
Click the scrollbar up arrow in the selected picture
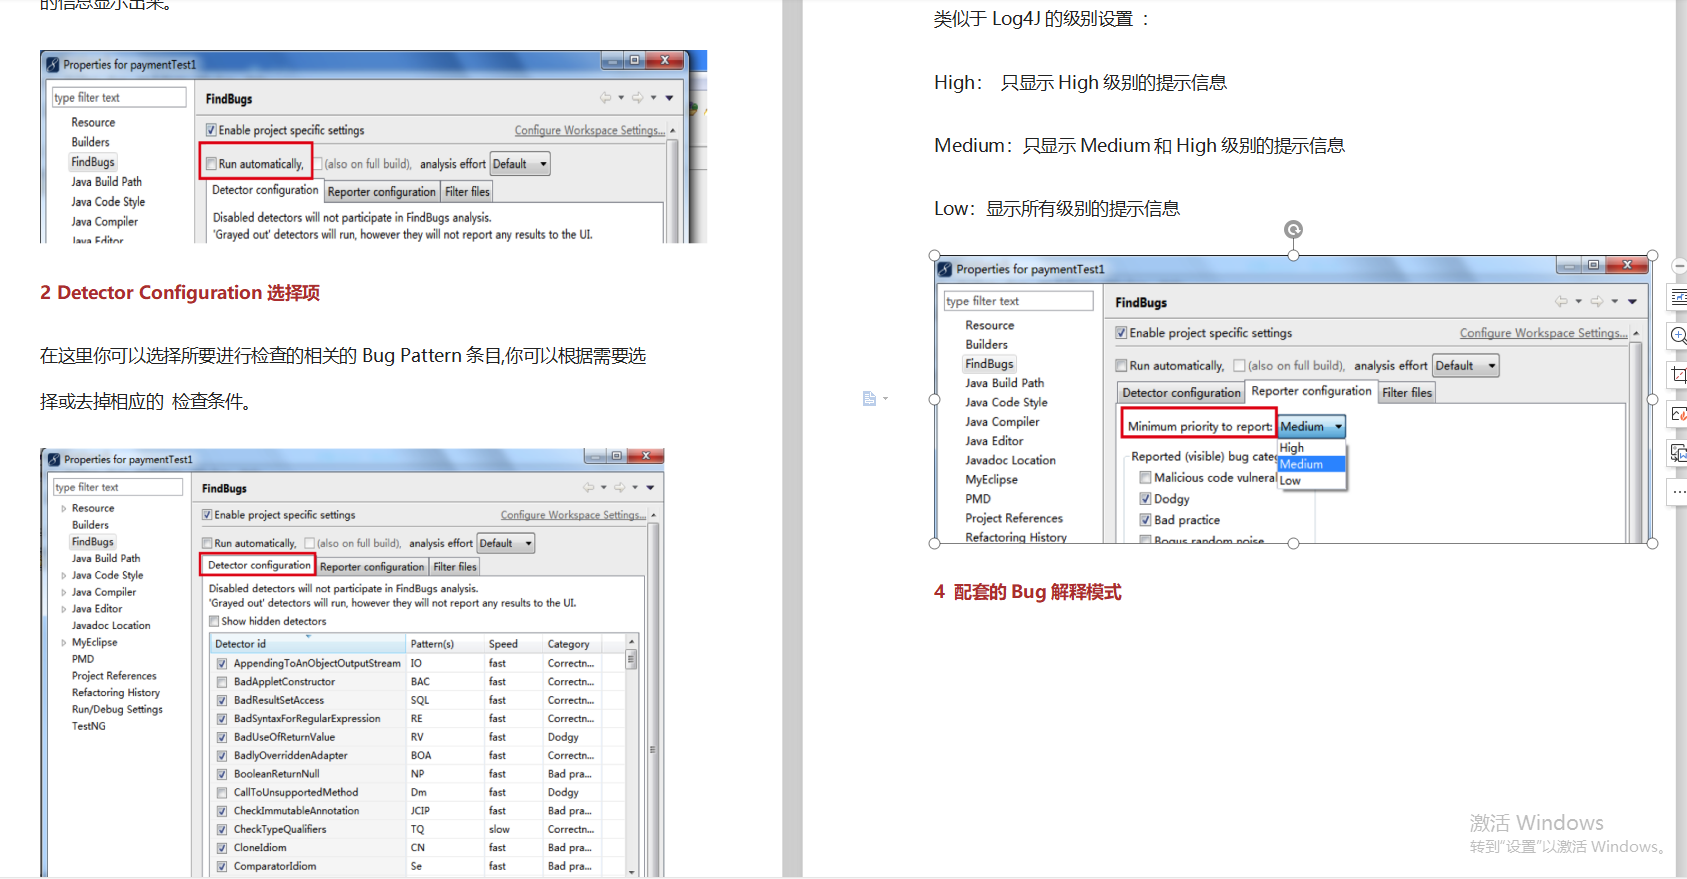tap(1636, 333)
